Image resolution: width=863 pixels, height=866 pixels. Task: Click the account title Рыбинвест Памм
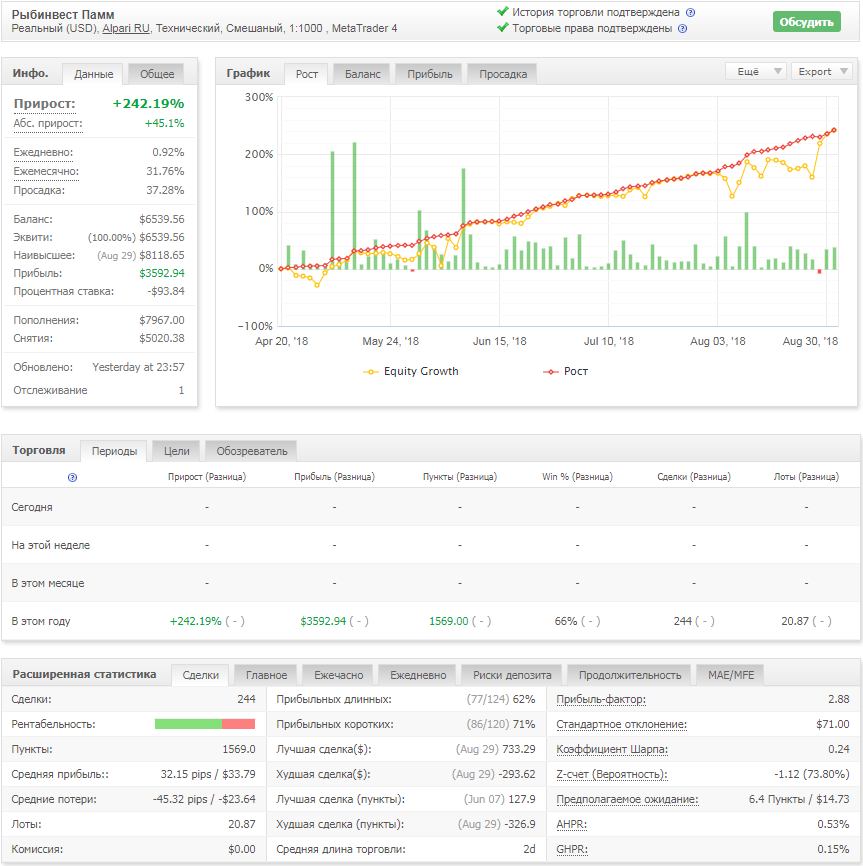click(63, 15)
